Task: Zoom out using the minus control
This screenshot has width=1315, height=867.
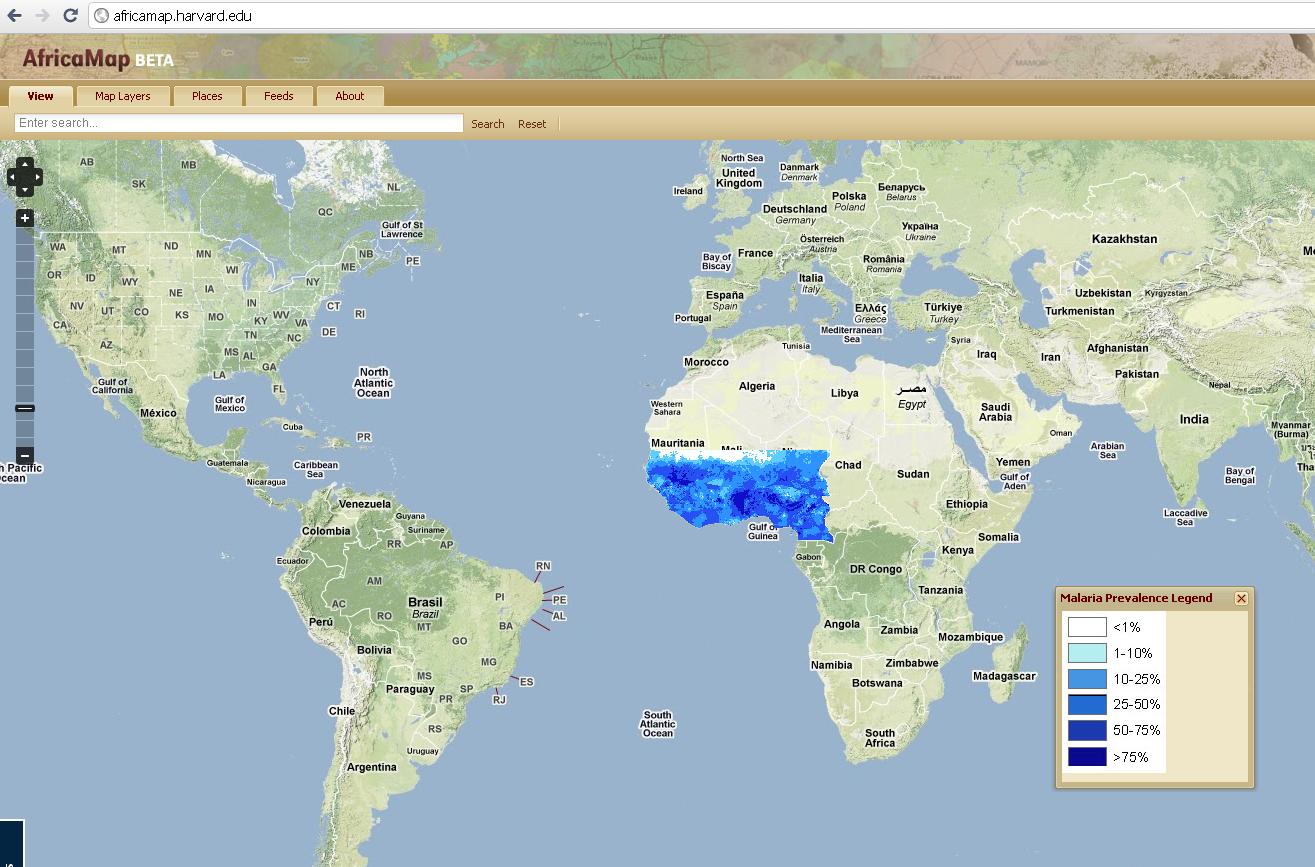Action: point(25,456)
